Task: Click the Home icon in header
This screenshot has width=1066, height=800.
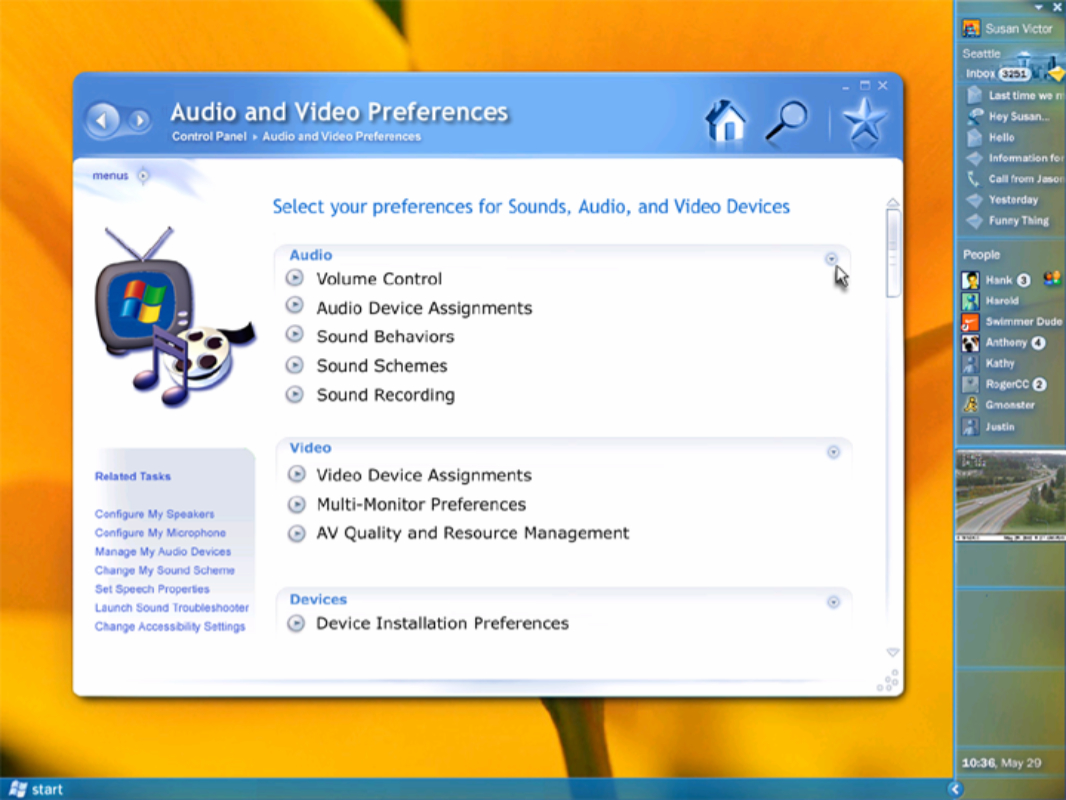Action: [x=726, y=121]
